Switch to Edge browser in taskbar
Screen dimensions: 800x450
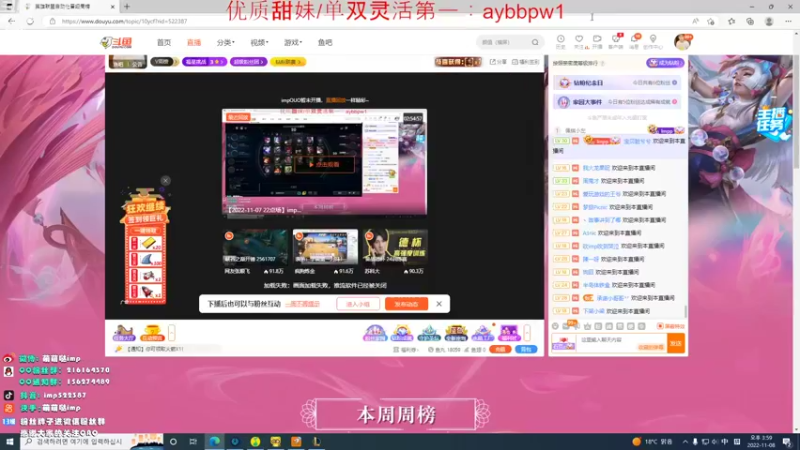click(214, 442)
